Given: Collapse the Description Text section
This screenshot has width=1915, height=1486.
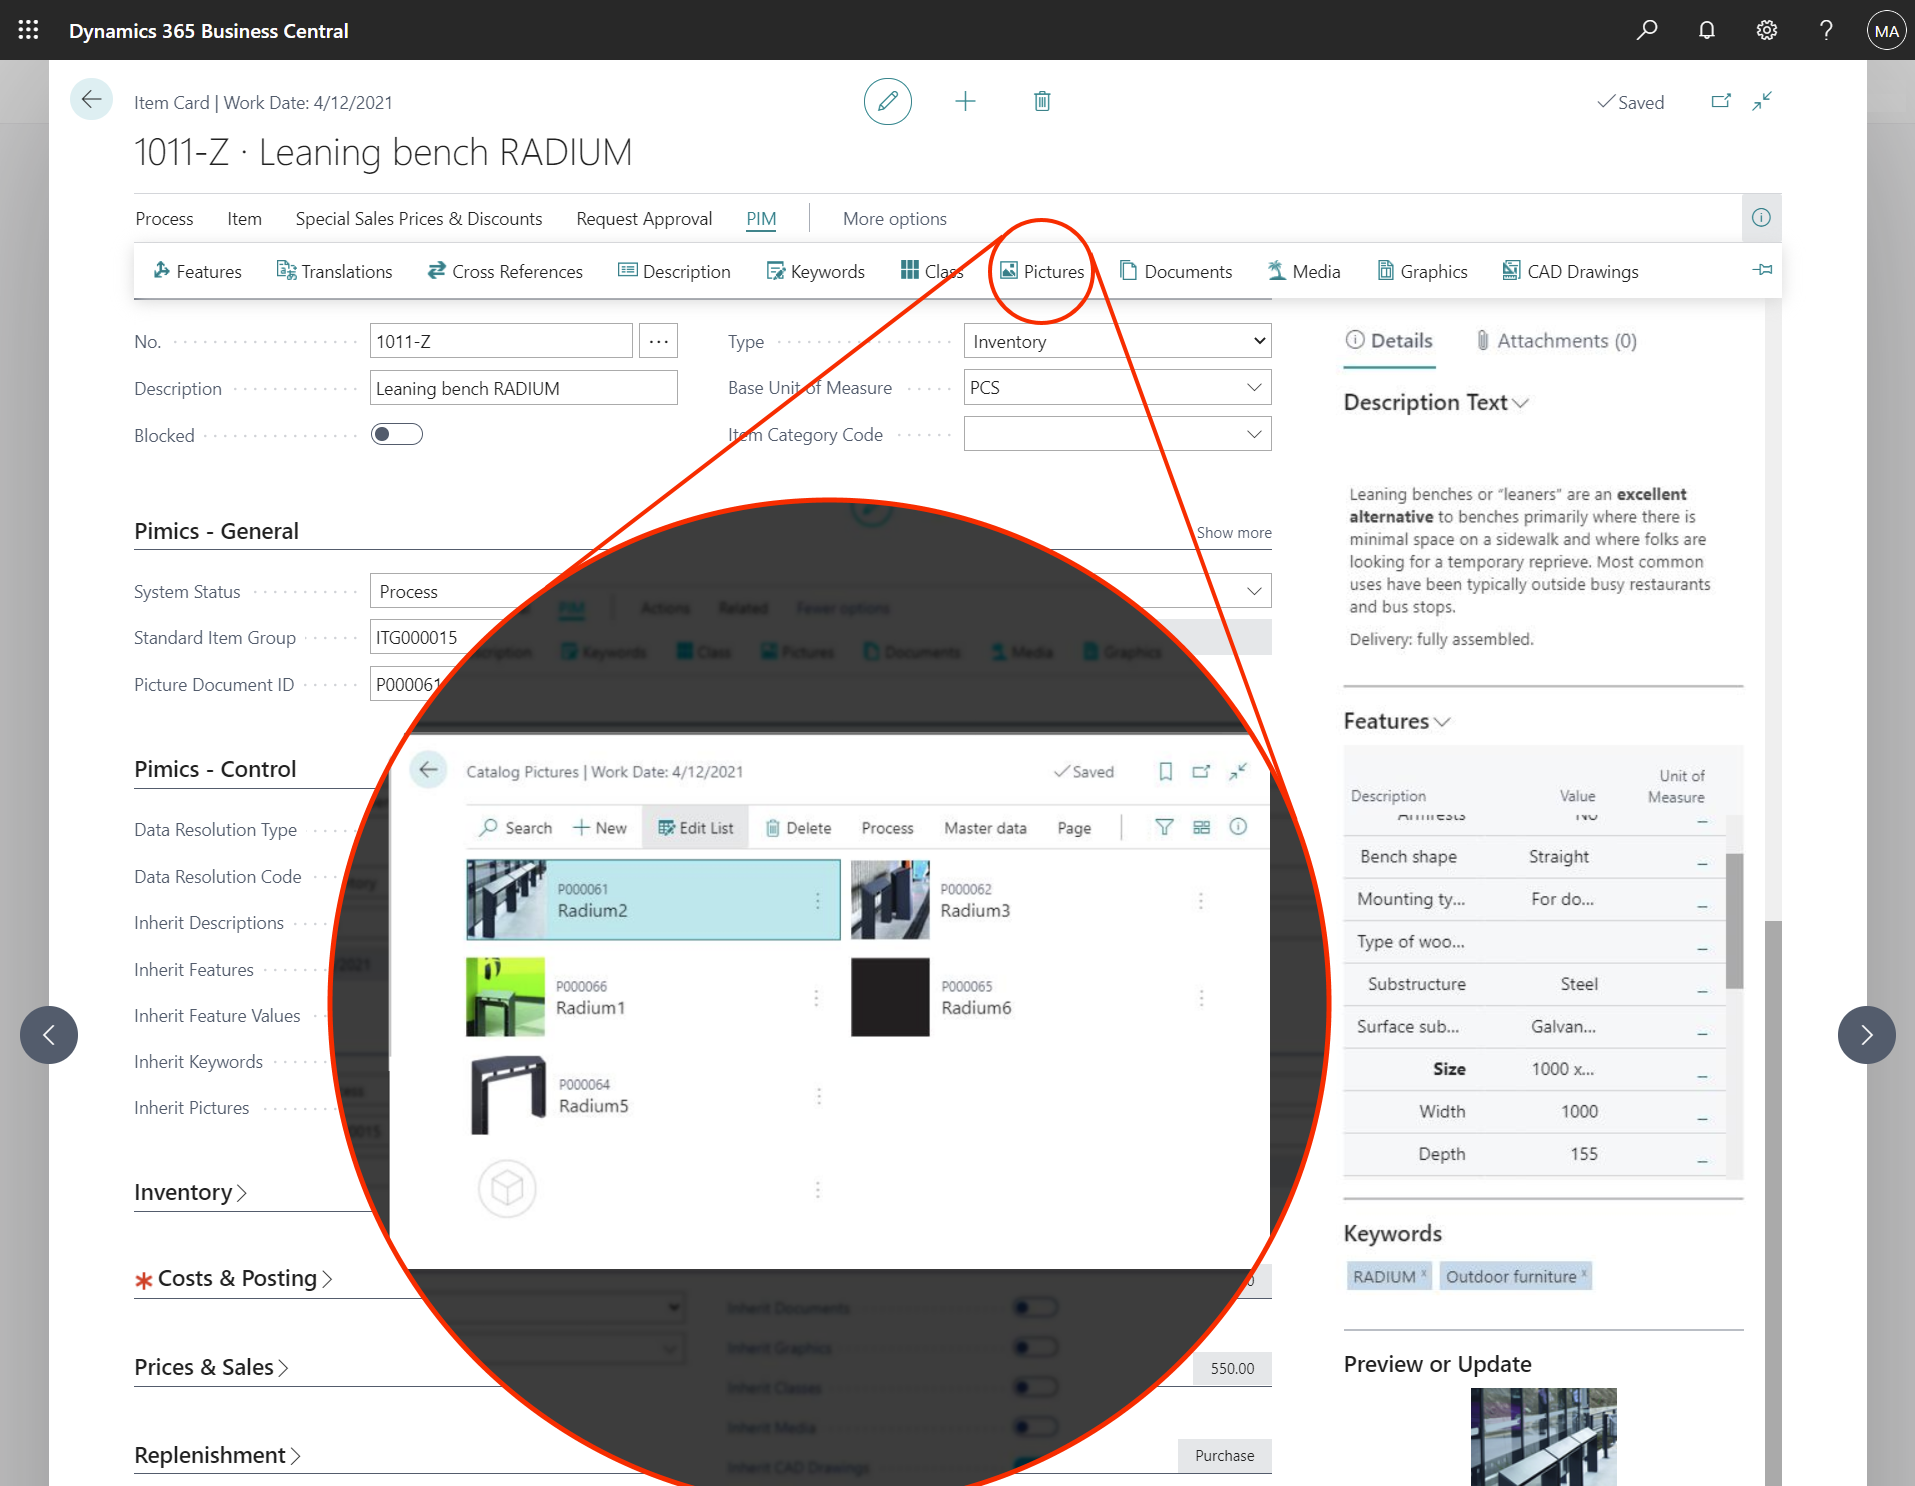Looking at the screenshot, I should 1521,402.
